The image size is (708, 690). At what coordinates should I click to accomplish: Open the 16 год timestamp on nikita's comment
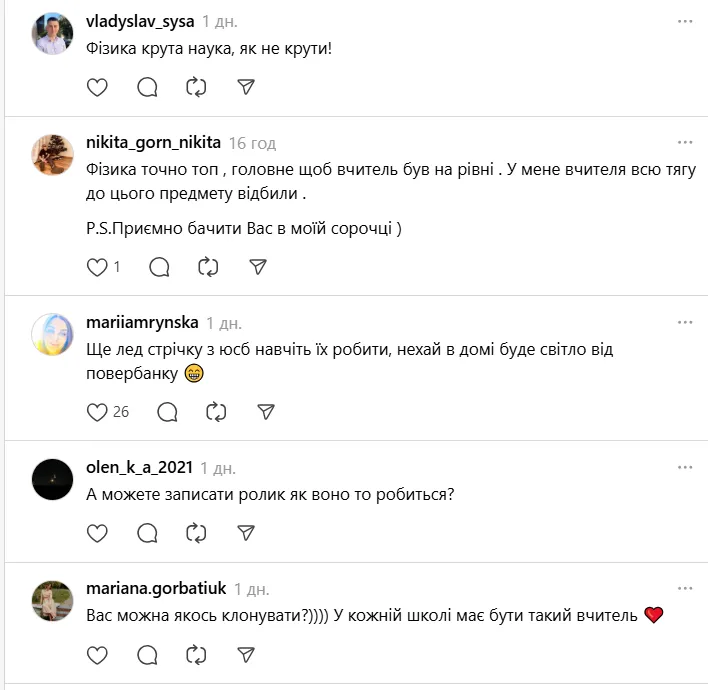pos(252,143)
